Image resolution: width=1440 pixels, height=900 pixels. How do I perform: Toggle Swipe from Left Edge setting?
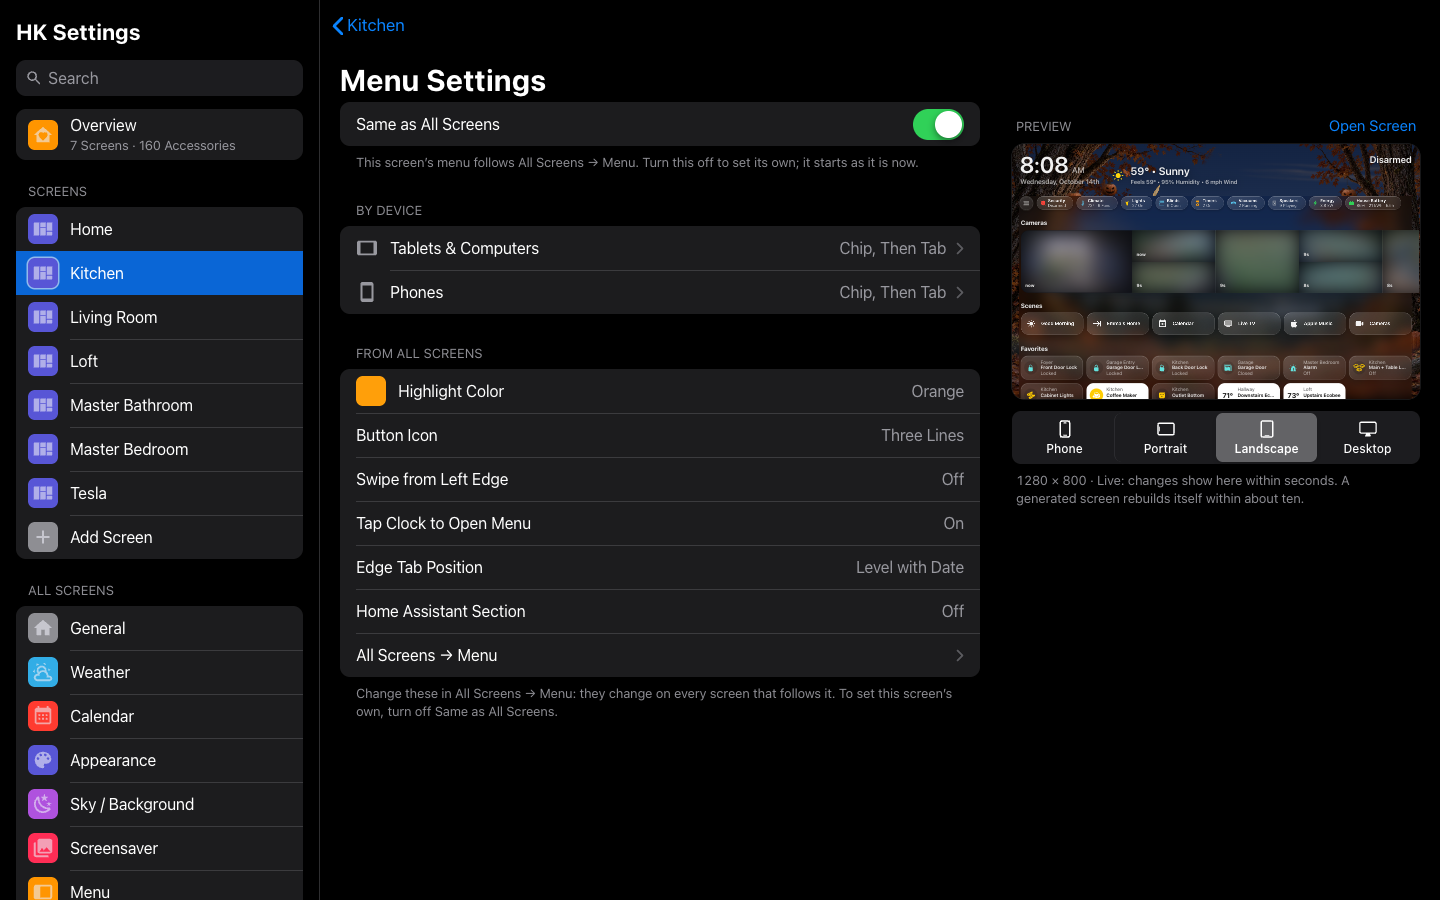pos(660,479)
